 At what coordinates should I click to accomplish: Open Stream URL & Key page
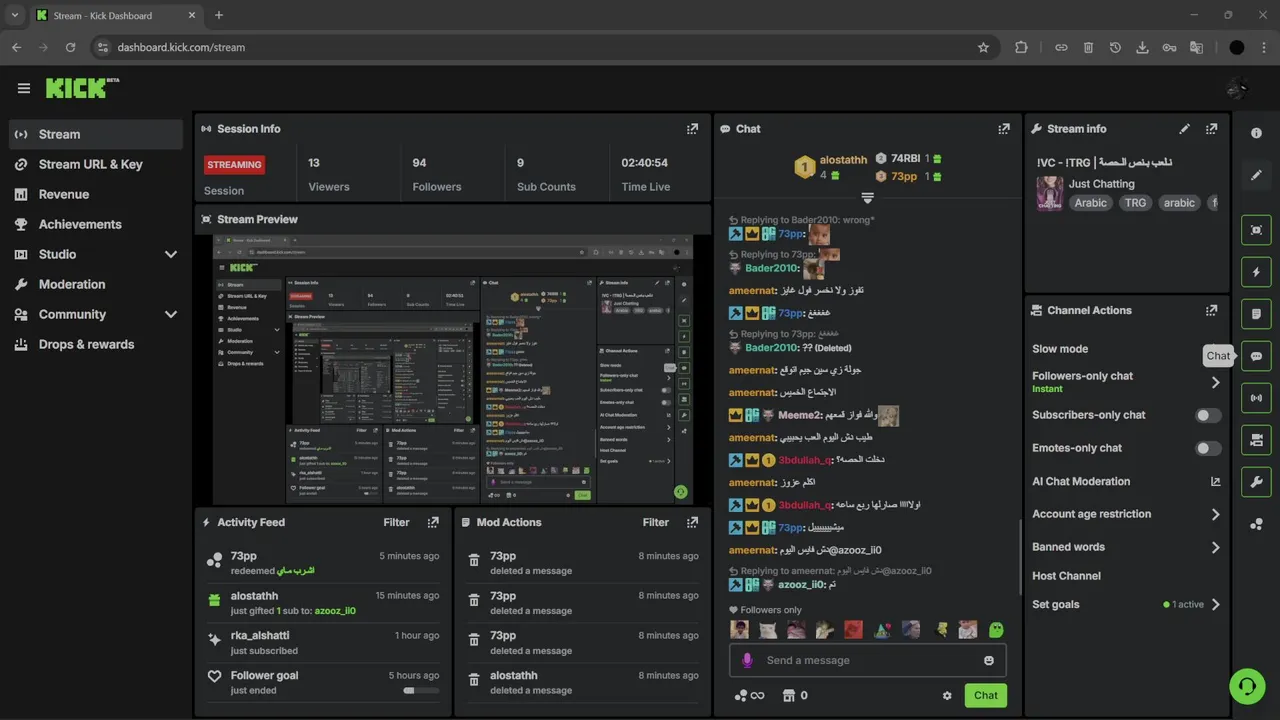click(x=96, y=164)
